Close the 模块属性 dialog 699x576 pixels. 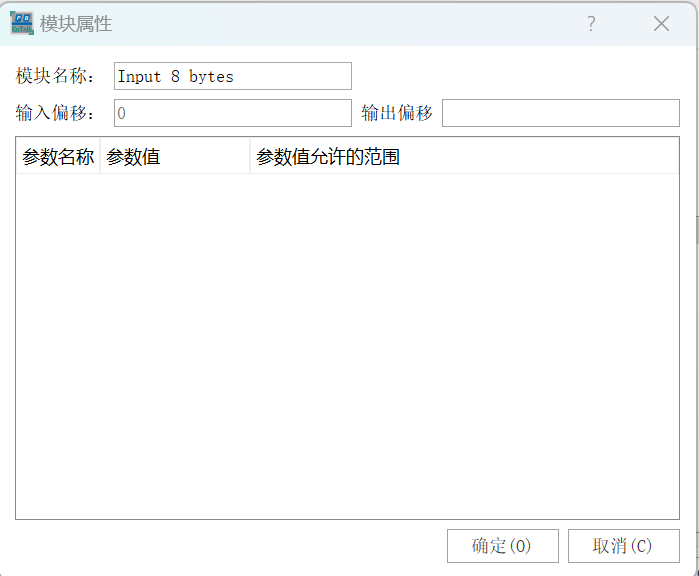(661, 24)
